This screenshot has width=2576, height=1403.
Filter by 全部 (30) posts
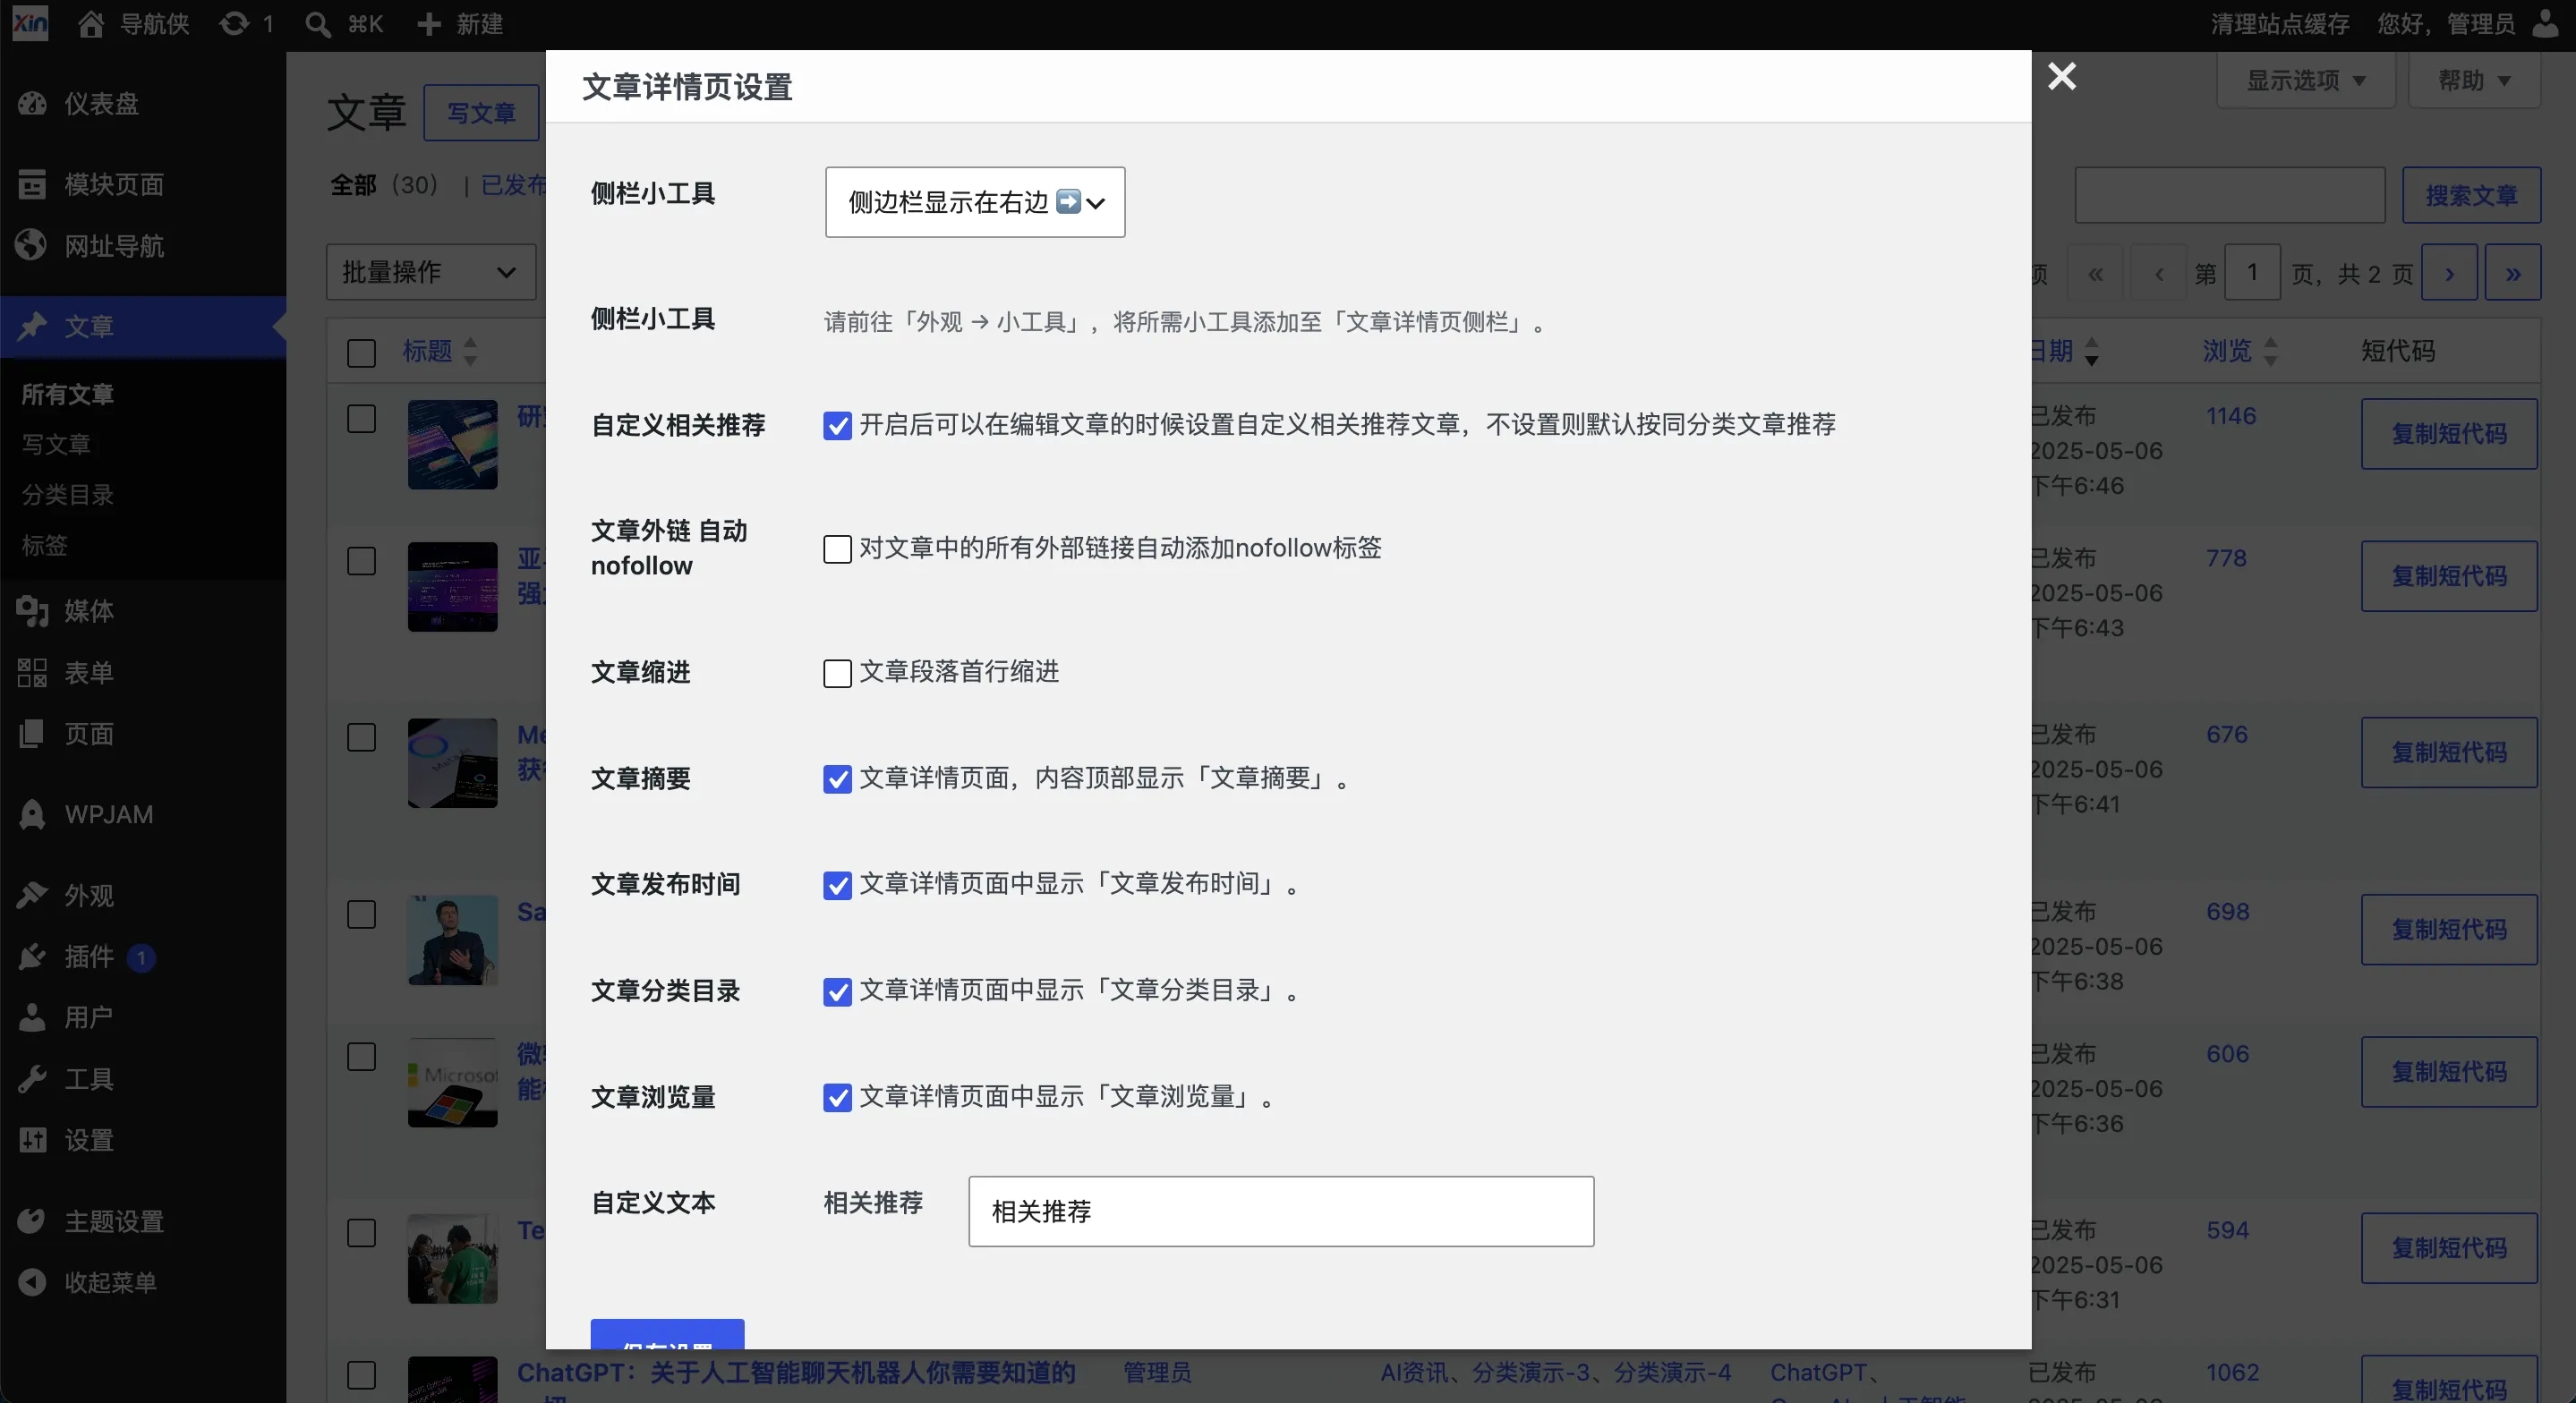click(x=384, y=185)
